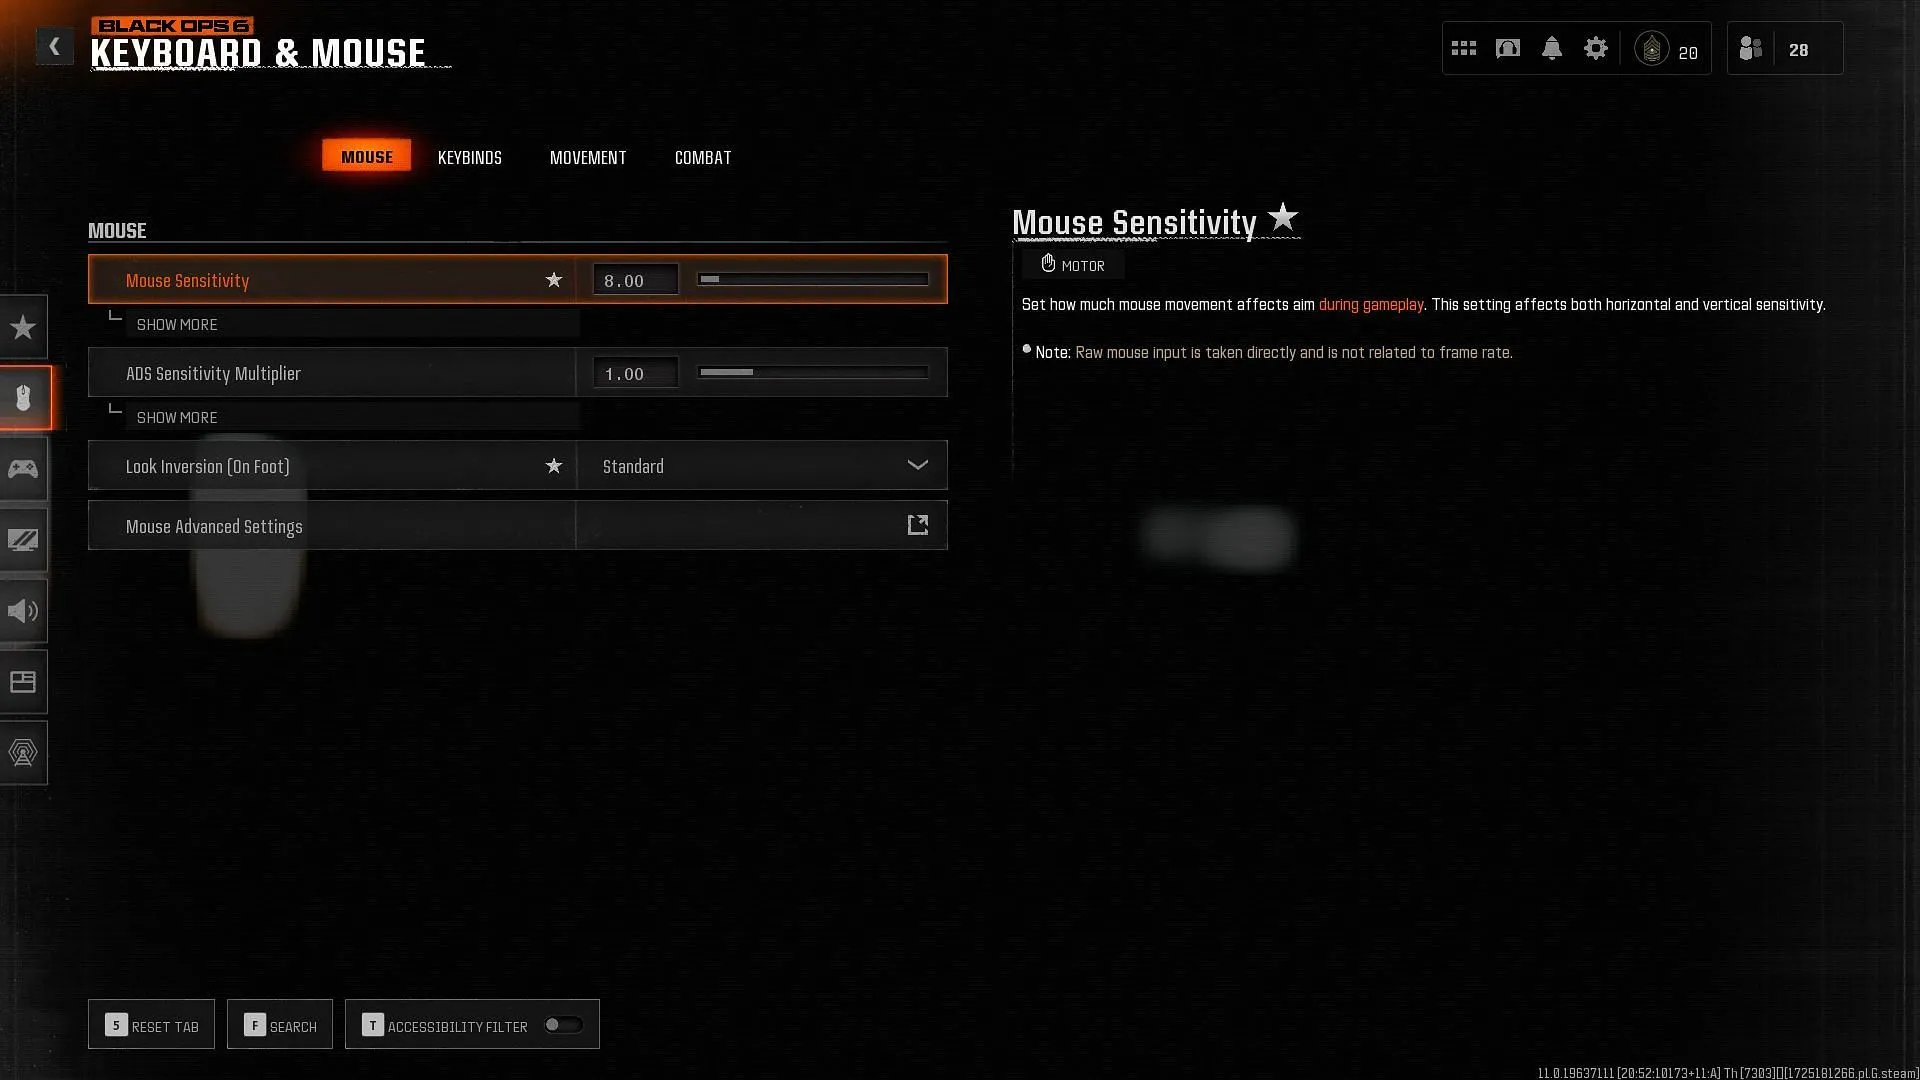Image resolution: width=1920 pixels, height=1080 pixels.
Task: Navigate to Audio settings sidebar icon
Action: 22,611
